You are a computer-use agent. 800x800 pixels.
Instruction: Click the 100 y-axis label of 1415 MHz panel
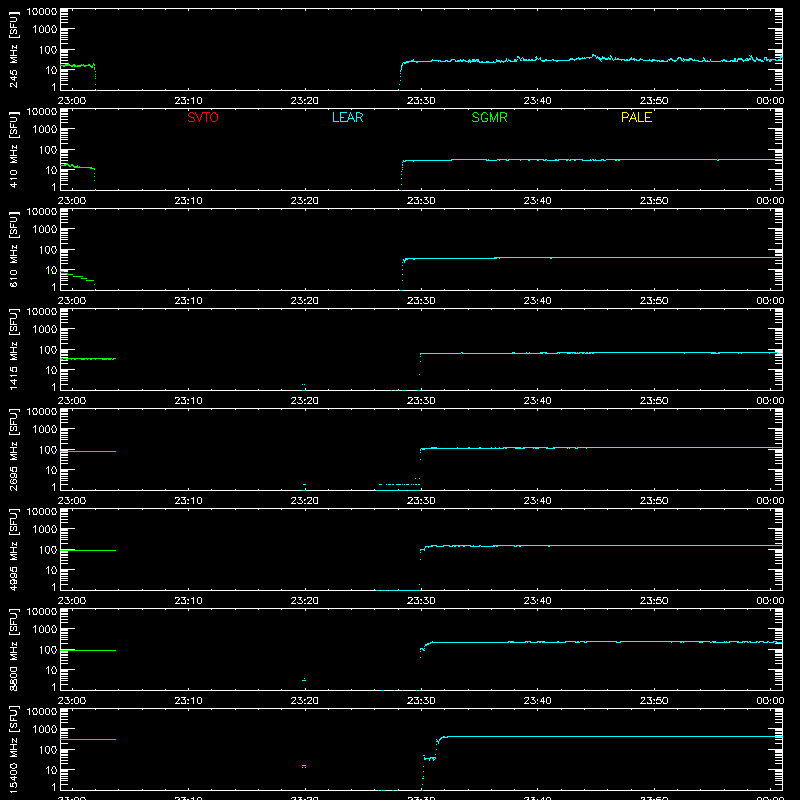pos(48,349)
